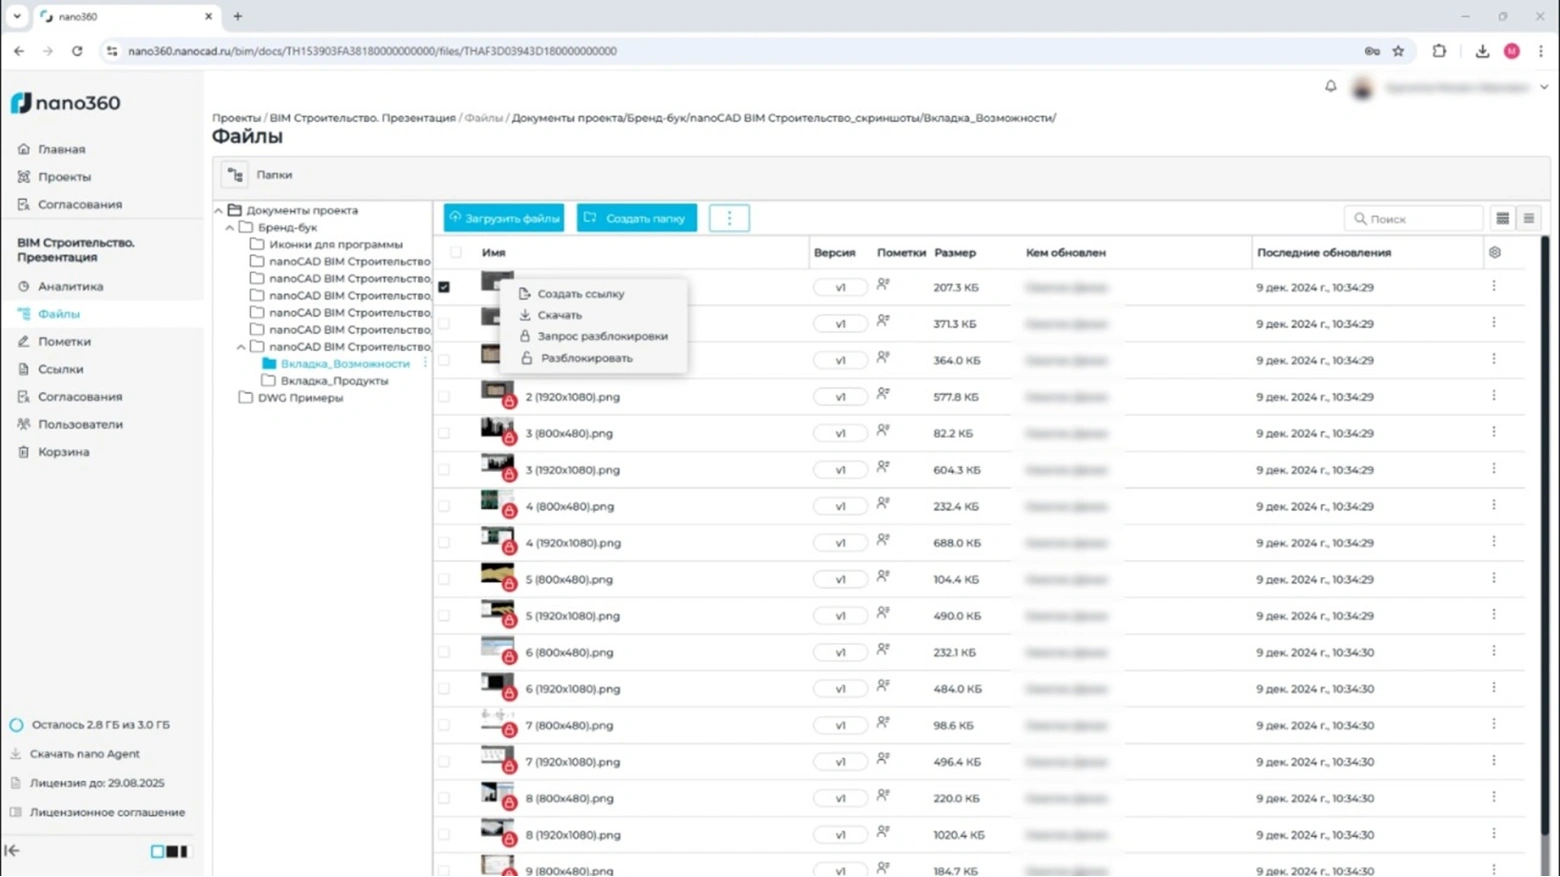Open the user account dropdown arrow

pos(1544,88)
